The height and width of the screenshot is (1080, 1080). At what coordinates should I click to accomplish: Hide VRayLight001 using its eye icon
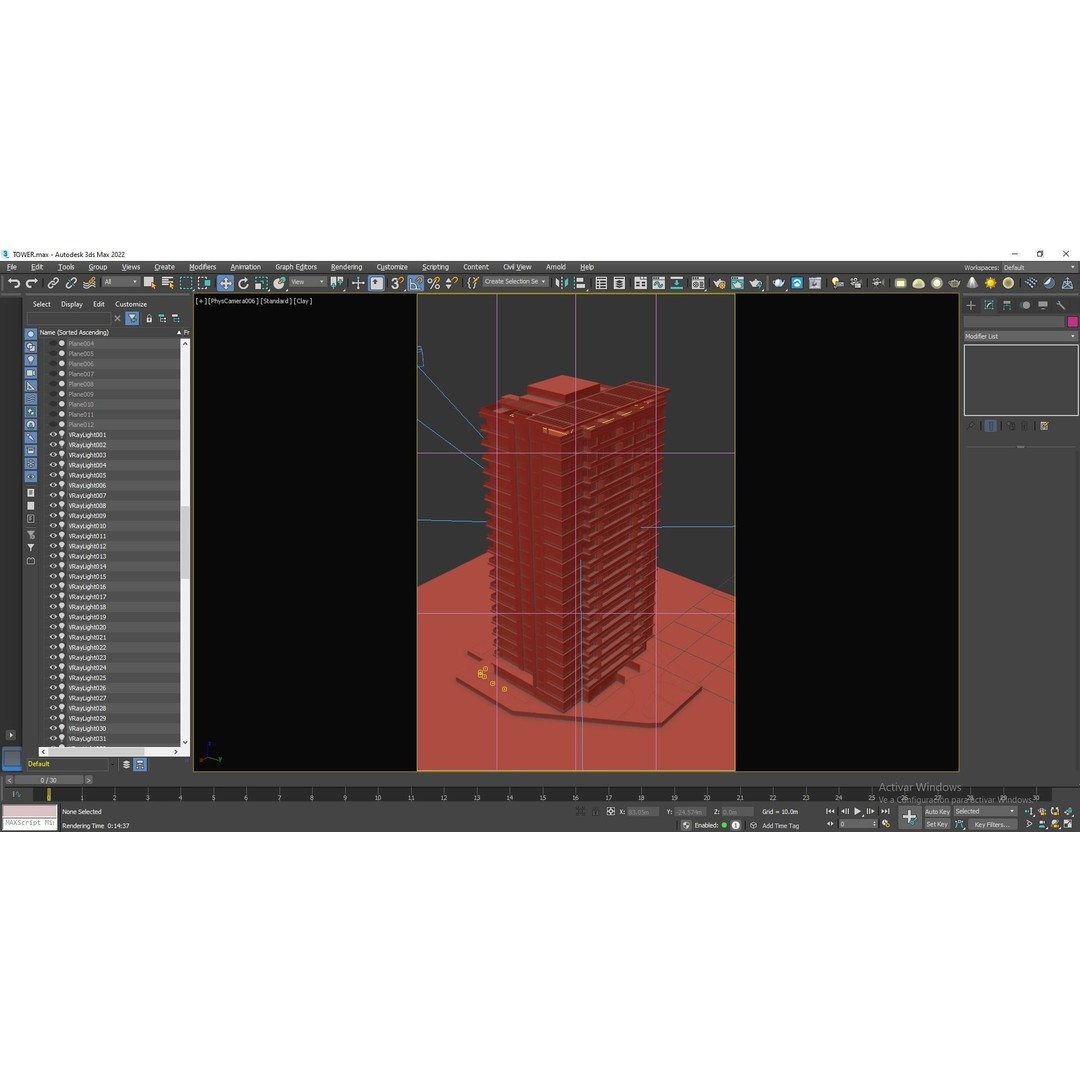tap(53, 435)
